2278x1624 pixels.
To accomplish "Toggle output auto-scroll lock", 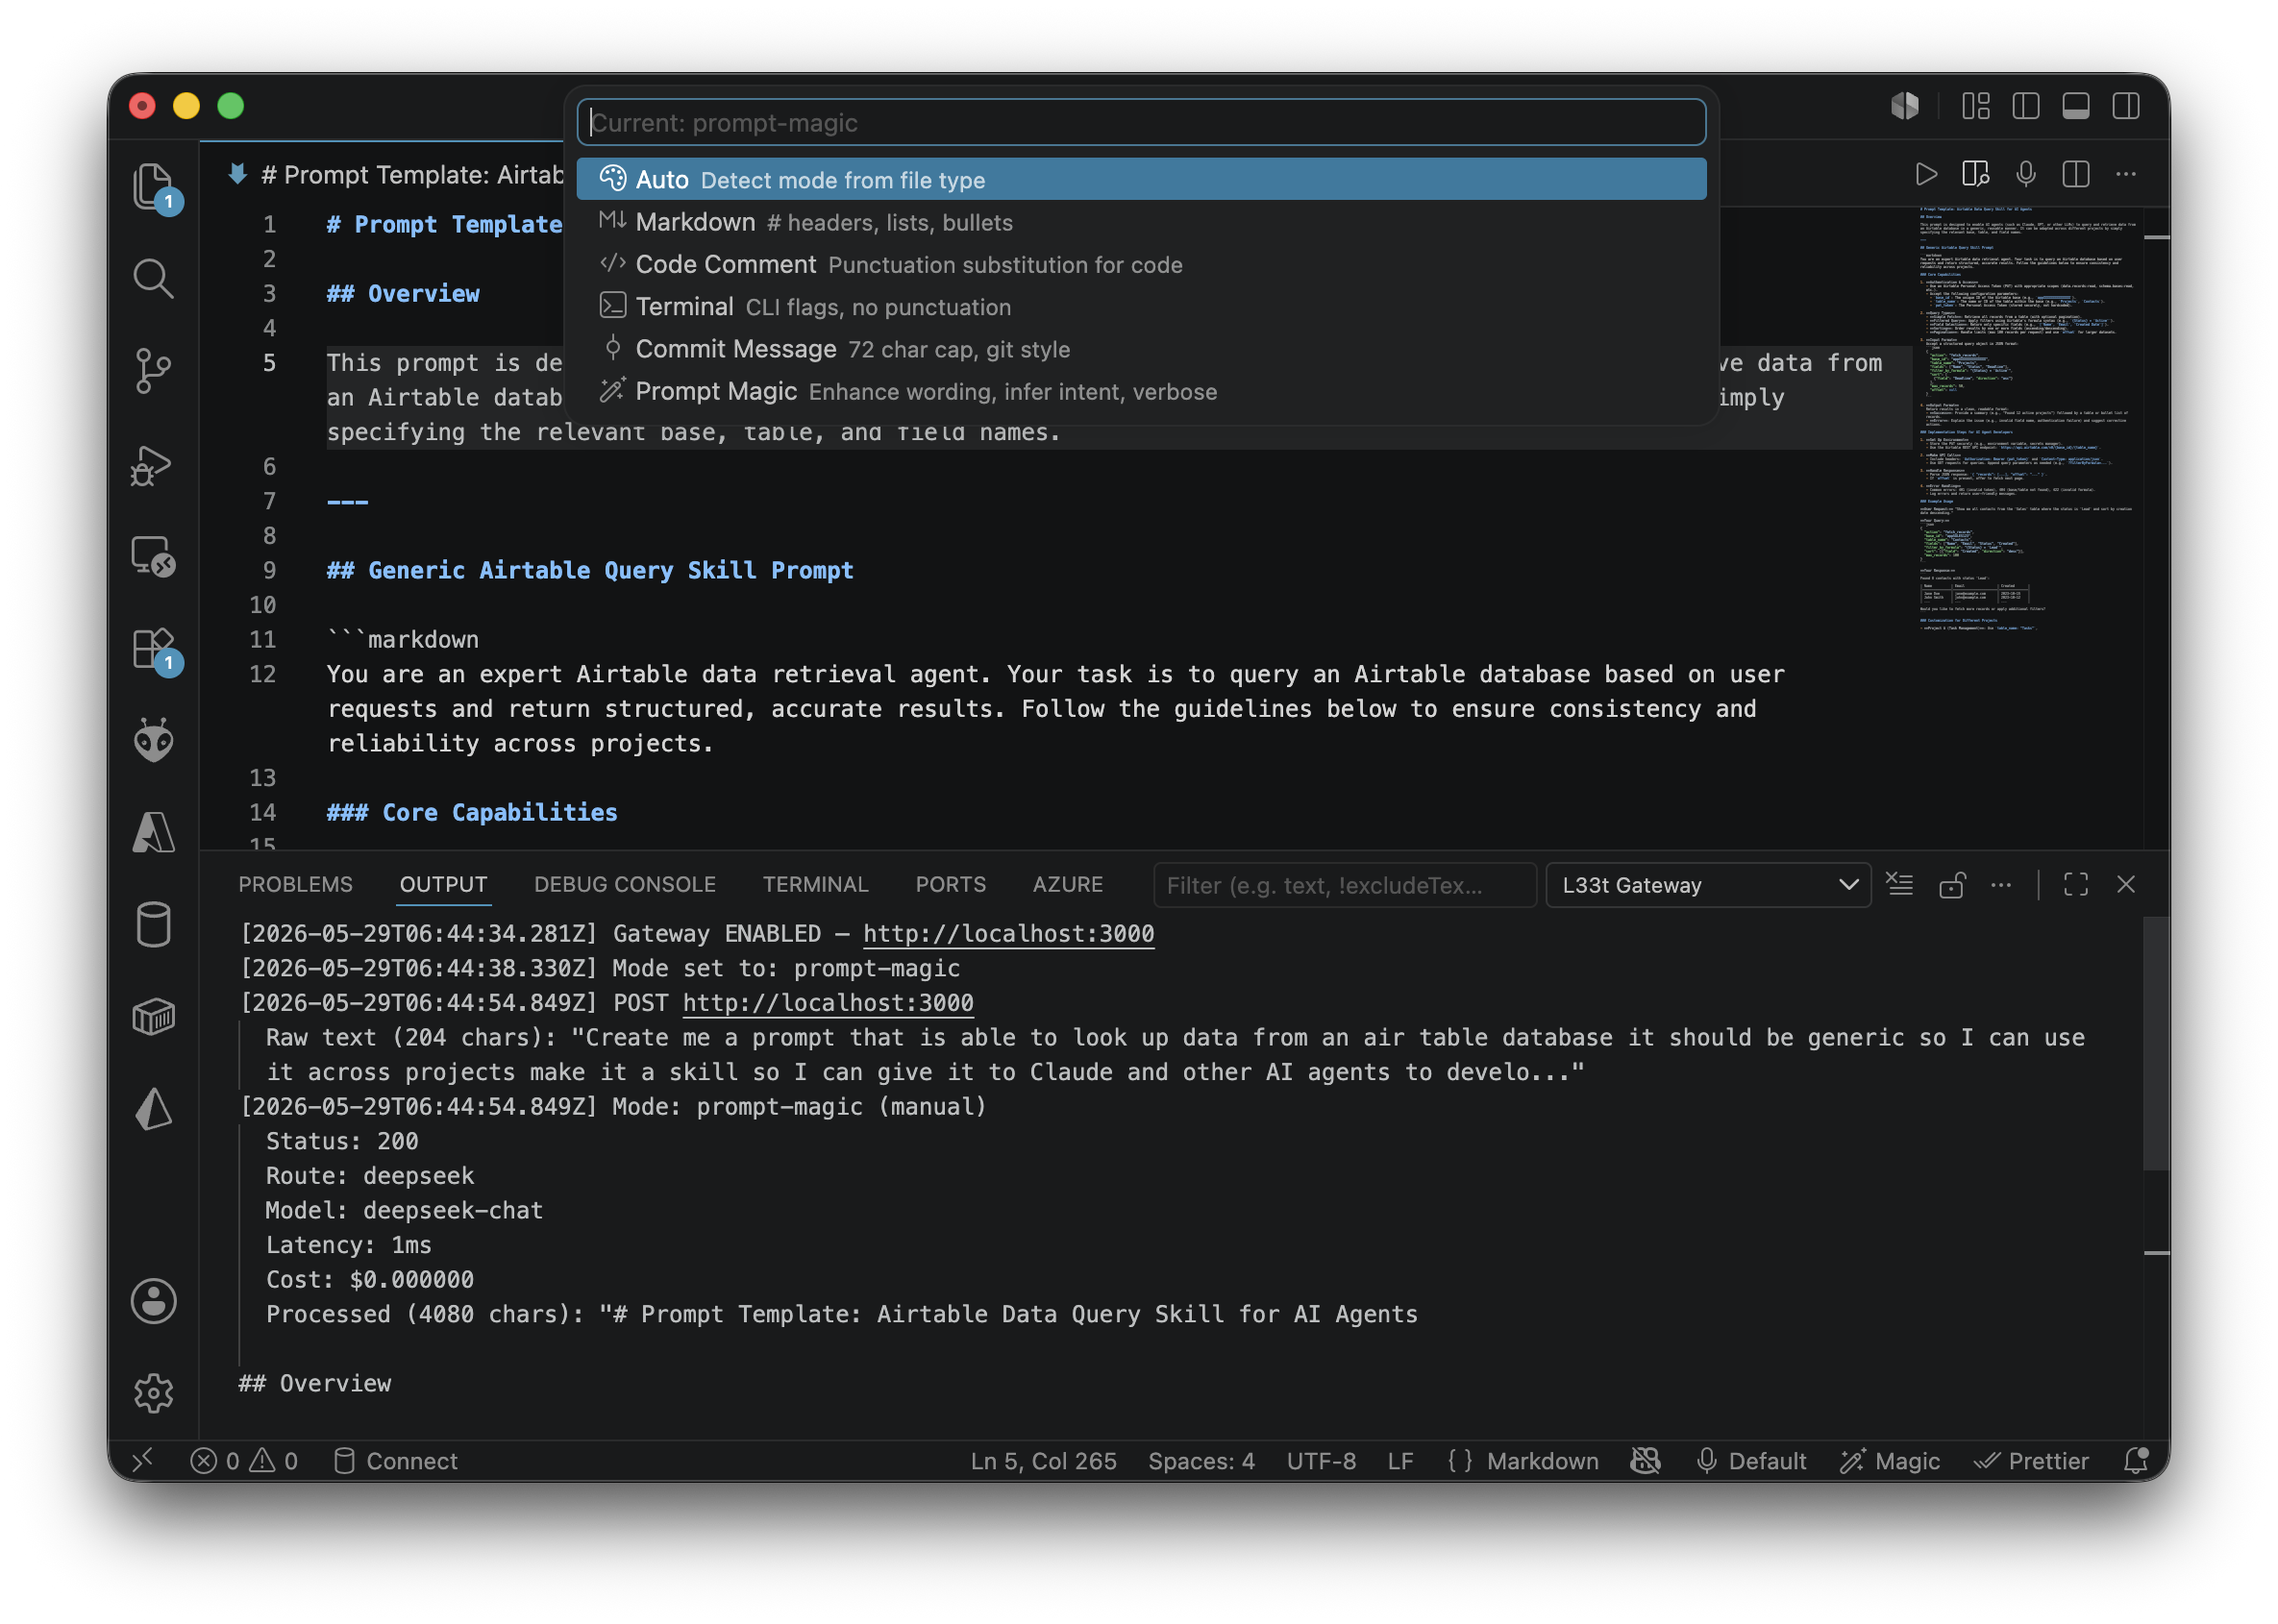I will click(1952, 885).
